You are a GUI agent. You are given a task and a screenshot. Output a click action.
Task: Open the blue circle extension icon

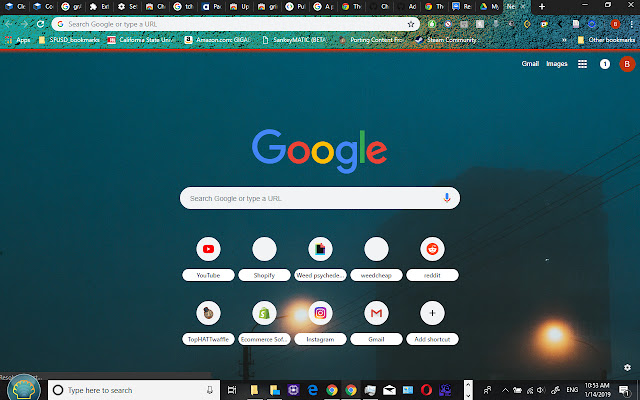[591, 24]
